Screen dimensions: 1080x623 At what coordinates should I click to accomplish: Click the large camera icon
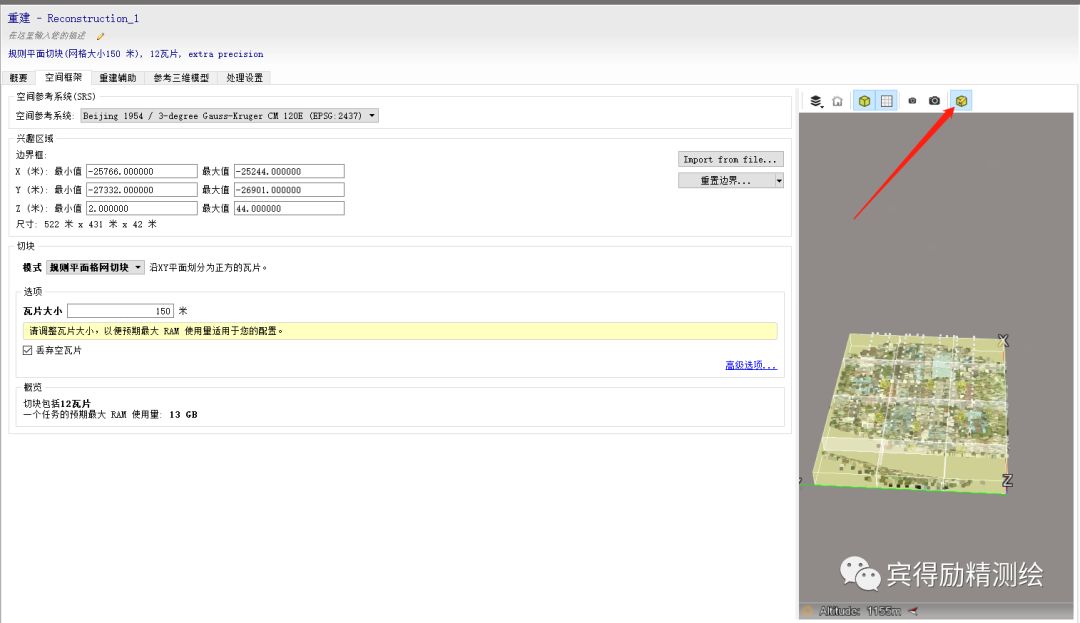(x=934, y=101)
